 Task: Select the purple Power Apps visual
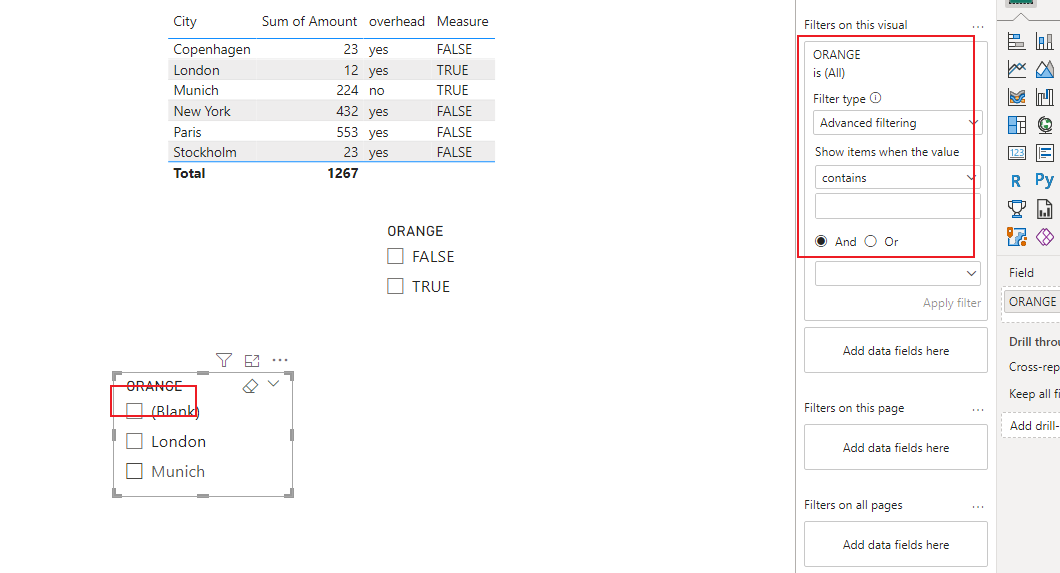tap(1044, 236)
